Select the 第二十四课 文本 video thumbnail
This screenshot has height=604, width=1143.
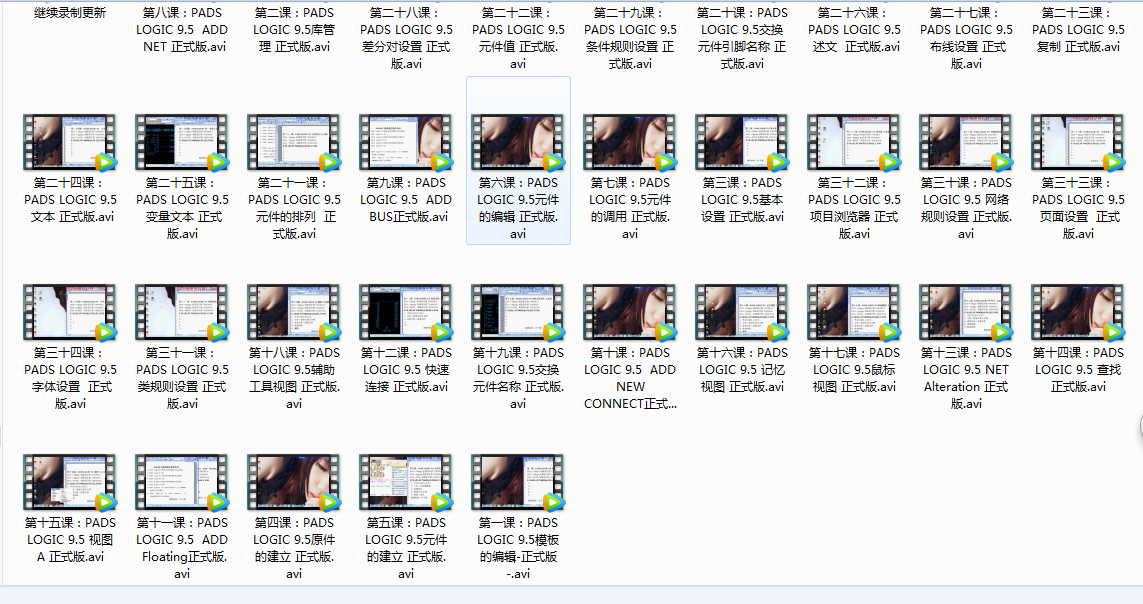69,142
